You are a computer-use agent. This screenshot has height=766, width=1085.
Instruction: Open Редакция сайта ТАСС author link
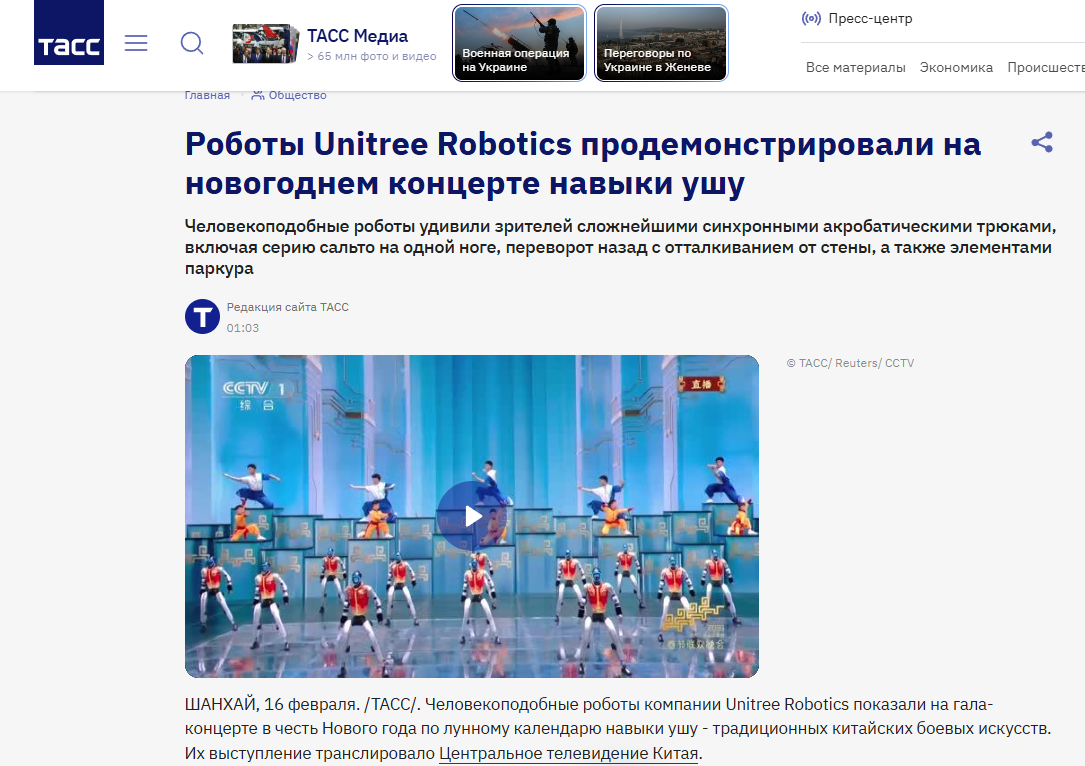coord(288,307)
